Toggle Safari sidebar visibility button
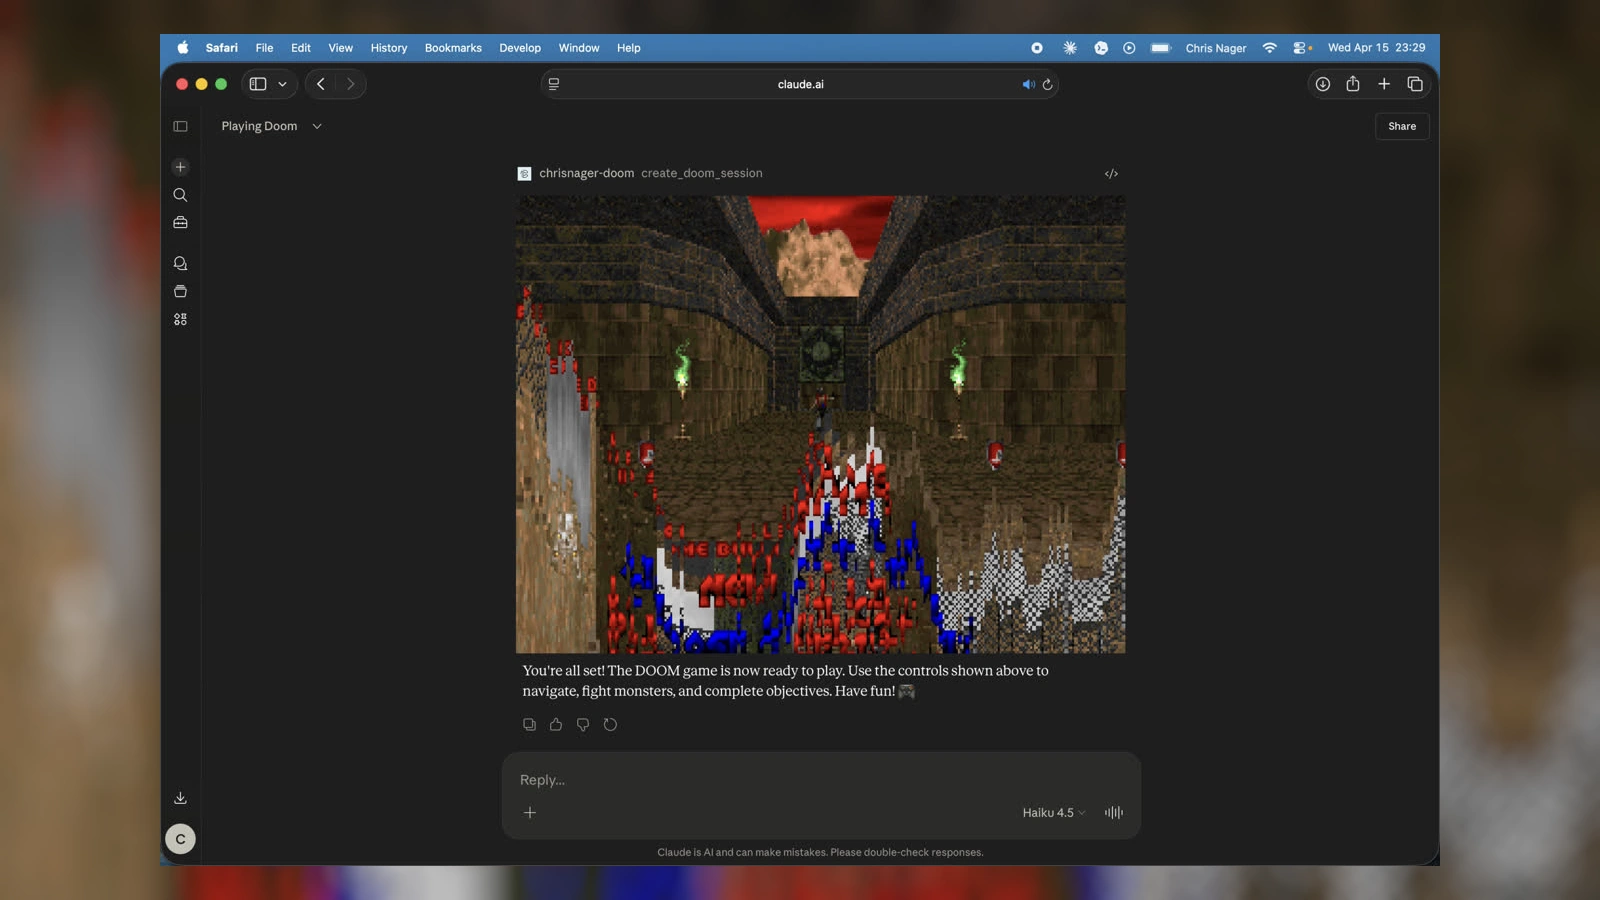This screenshot has width=1600, height=900. tap(258, 84)
